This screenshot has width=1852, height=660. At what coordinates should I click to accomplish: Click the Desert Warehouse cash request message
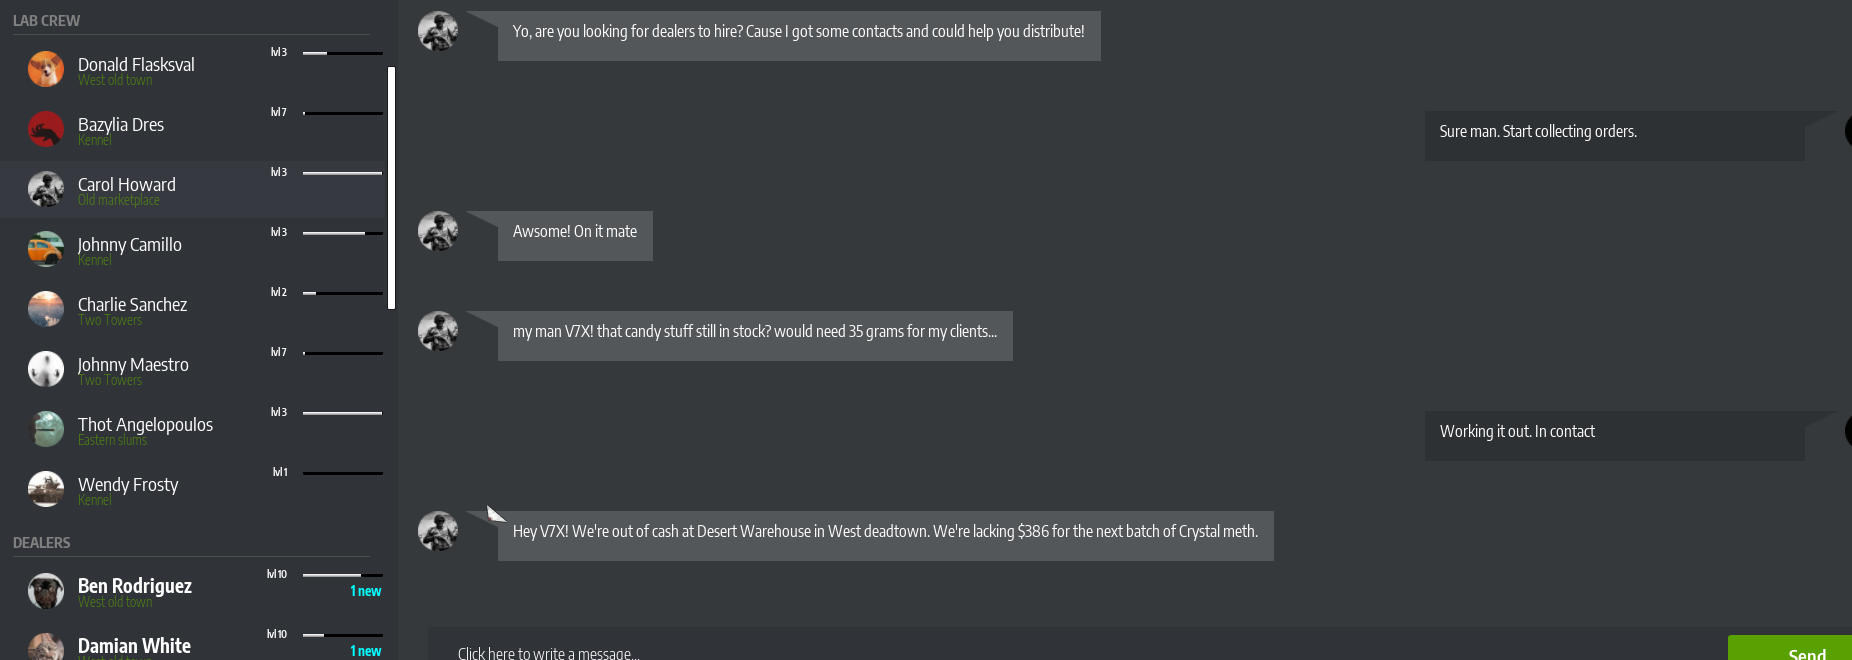point(885,532)
